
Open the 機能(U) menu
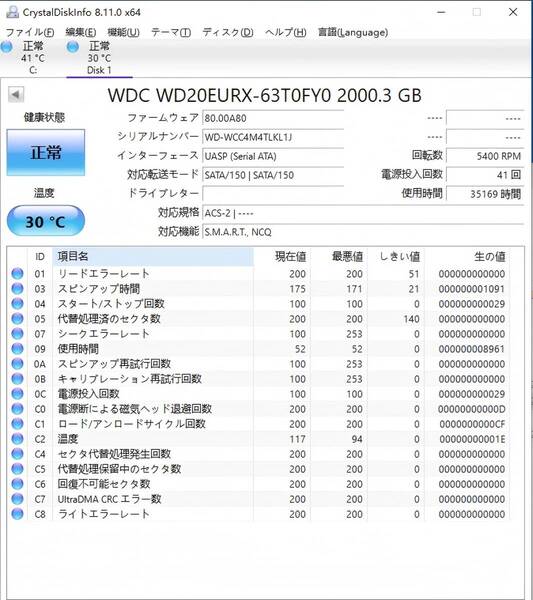pos(123,33)
